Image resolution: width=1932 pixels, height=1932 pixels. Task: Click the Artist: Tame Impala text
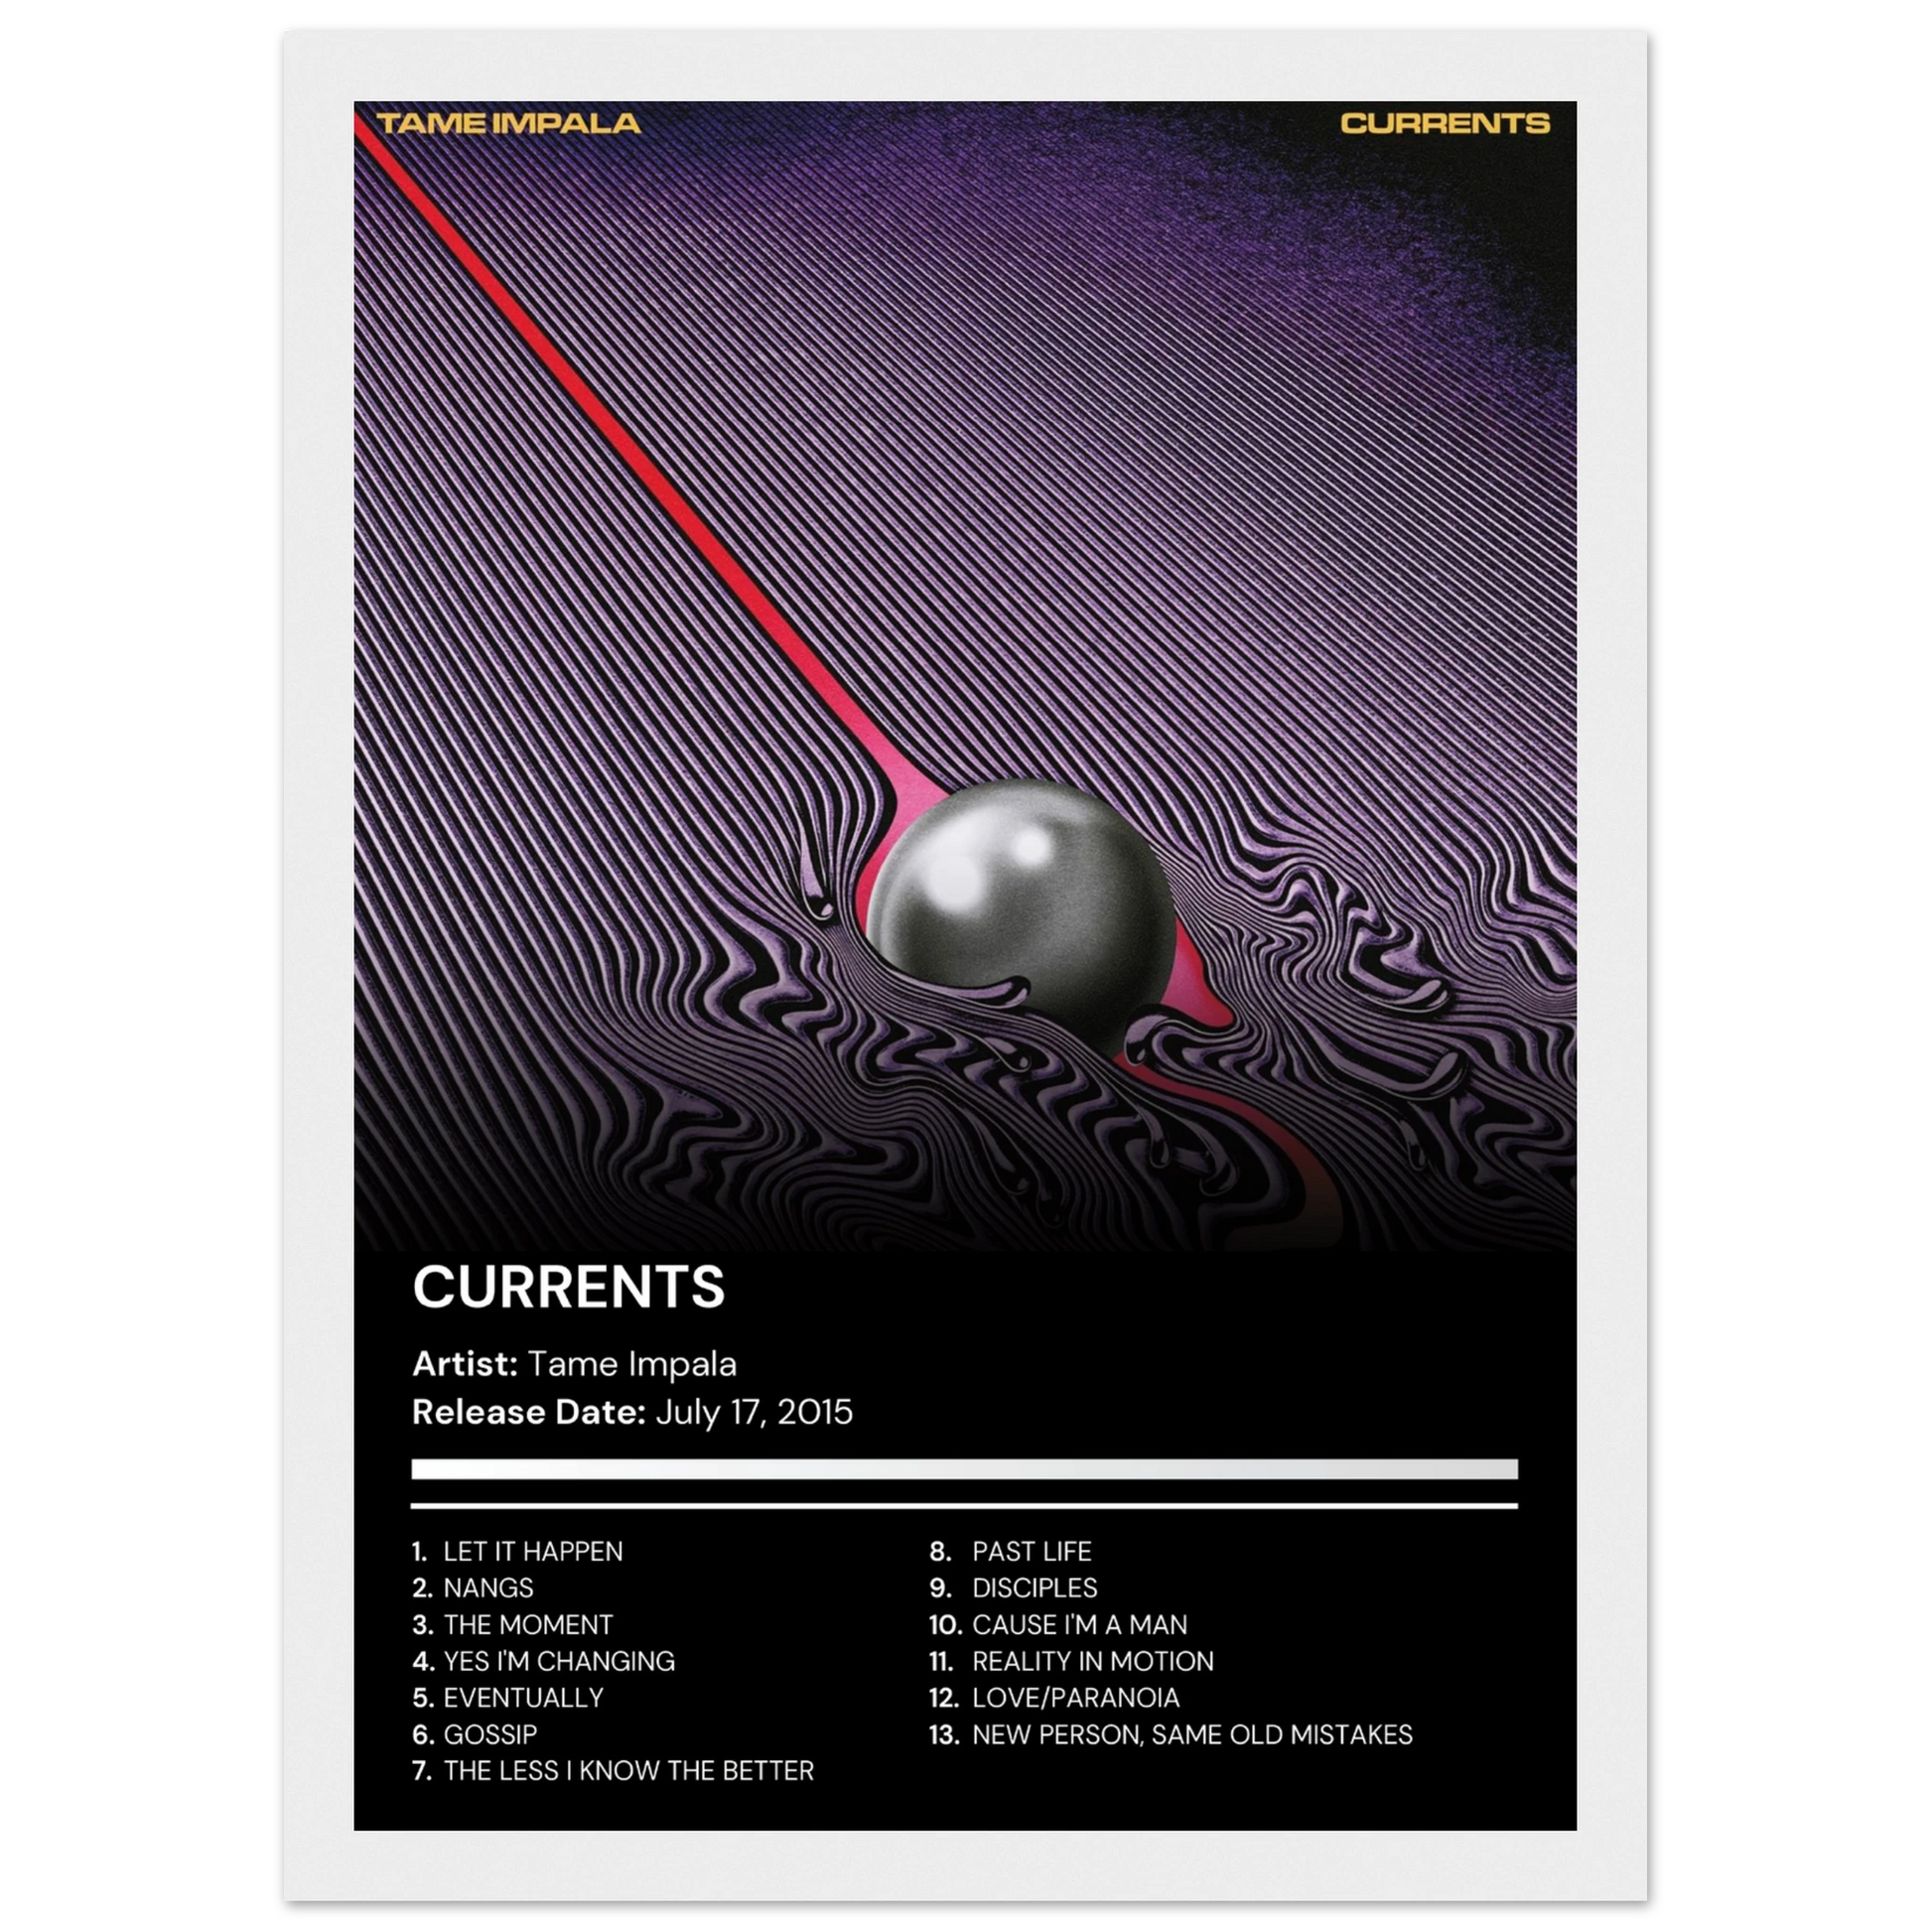[x=574, y=1364]
